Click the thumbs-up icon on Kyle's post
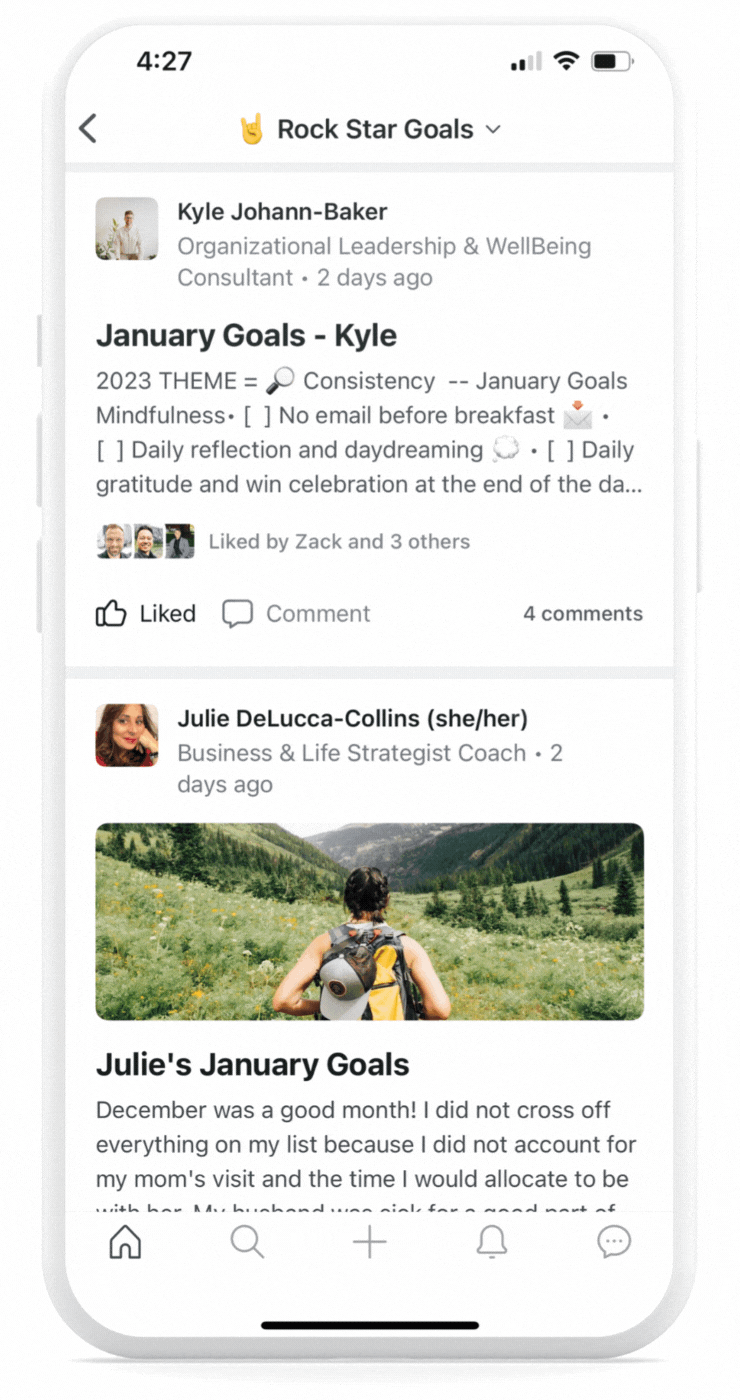The height and width of the screenshot is (1400, 740). click(x=111, y=613)
